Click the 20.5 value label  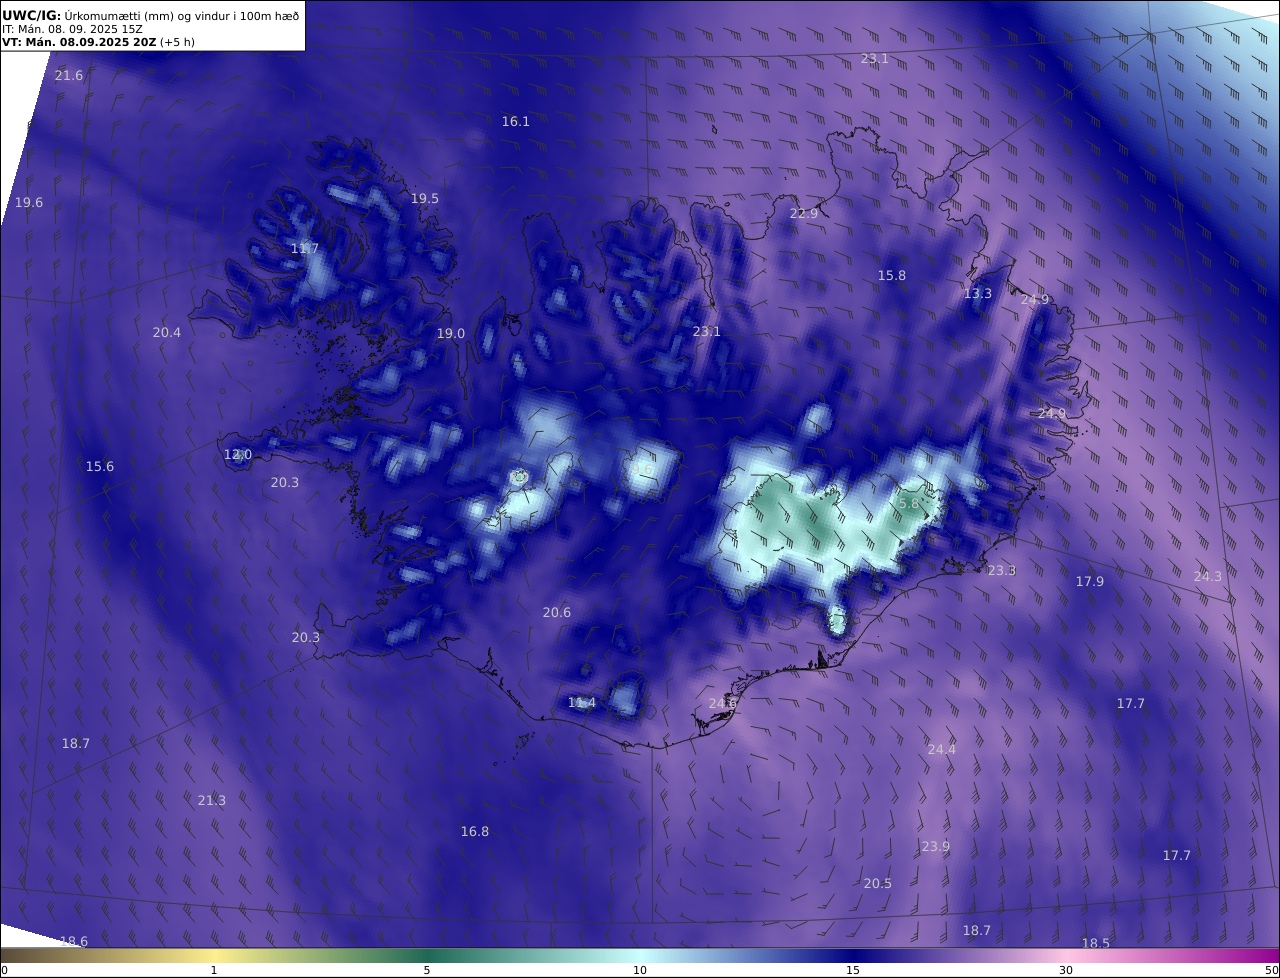(x=878, y=884)
